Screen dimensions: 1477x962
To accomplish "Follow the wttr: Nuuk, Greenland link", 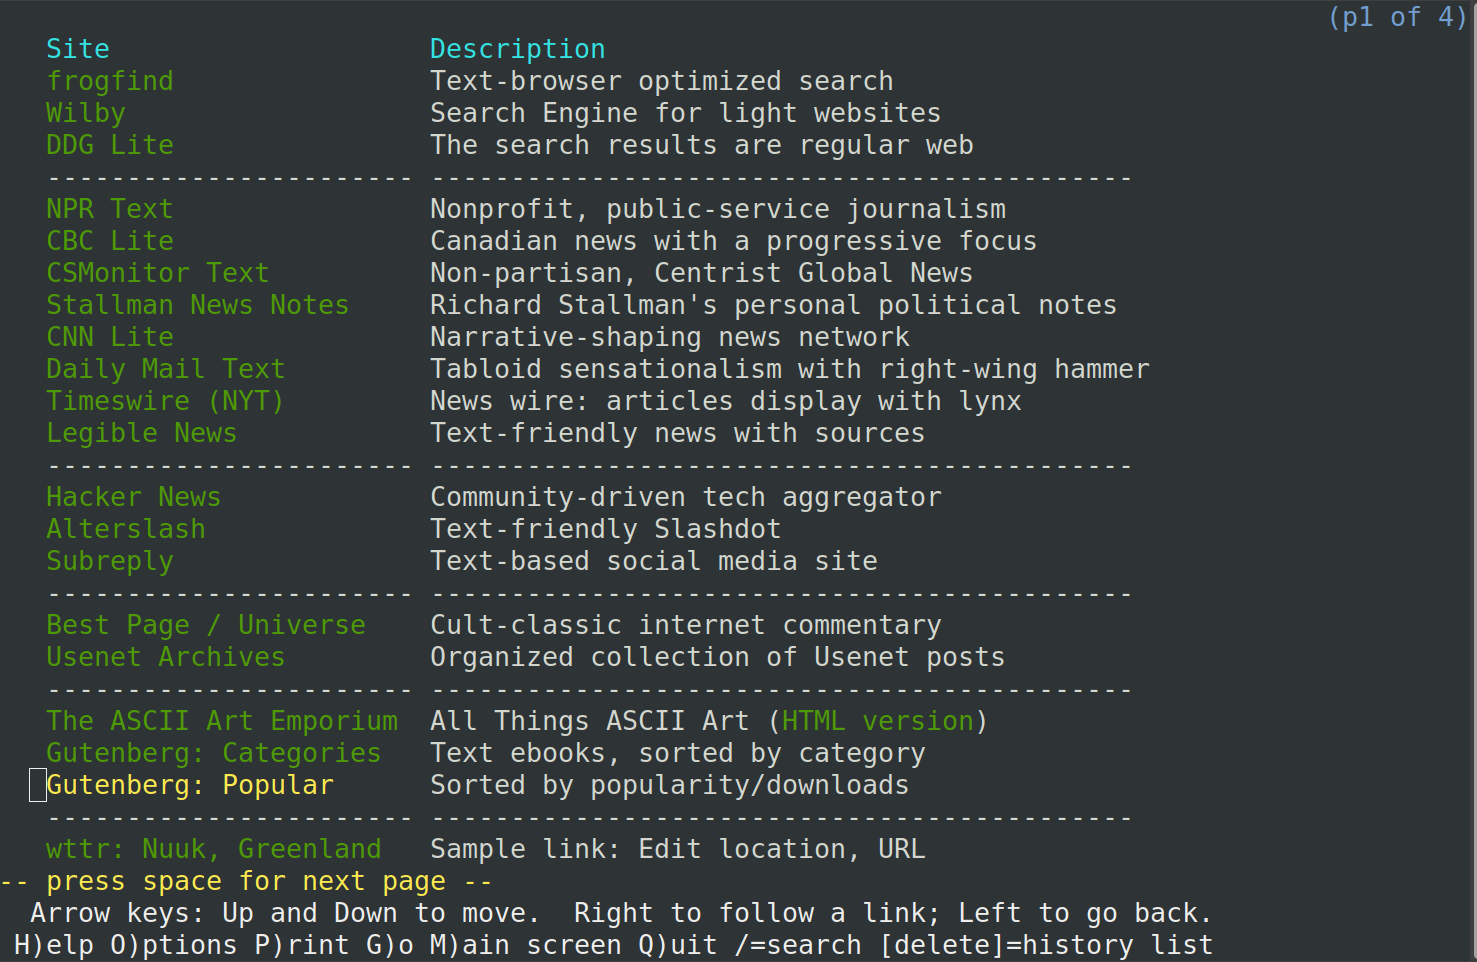I will 213,849.
